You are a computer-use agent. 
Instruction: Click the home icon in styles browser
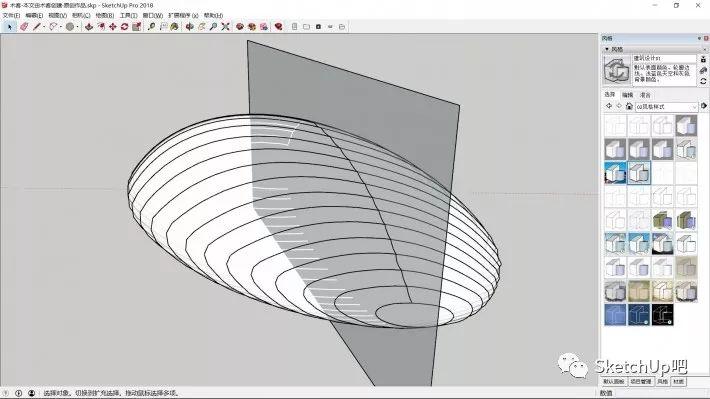click(629, 106)
